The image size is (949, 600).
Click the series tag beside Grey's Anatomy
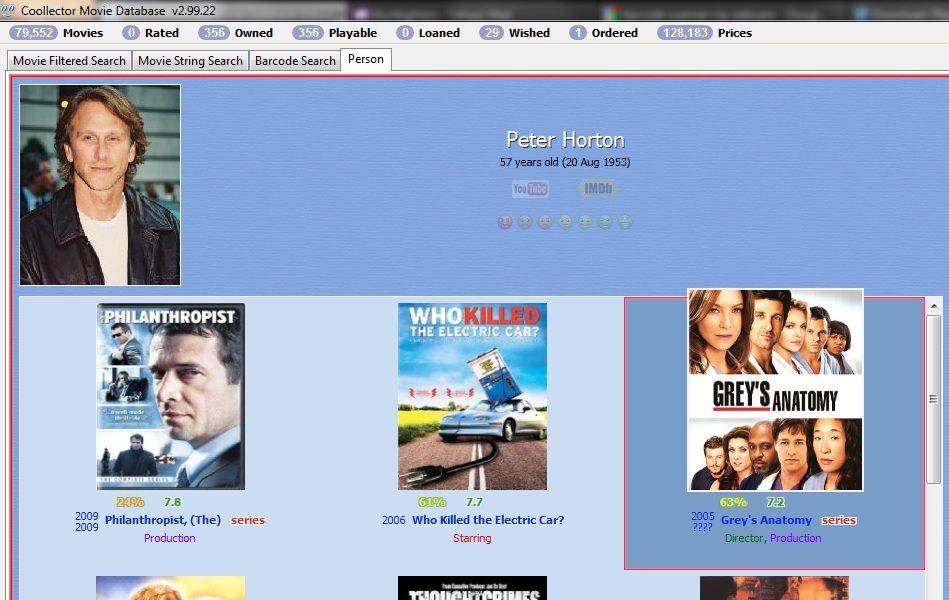[839, 520]
